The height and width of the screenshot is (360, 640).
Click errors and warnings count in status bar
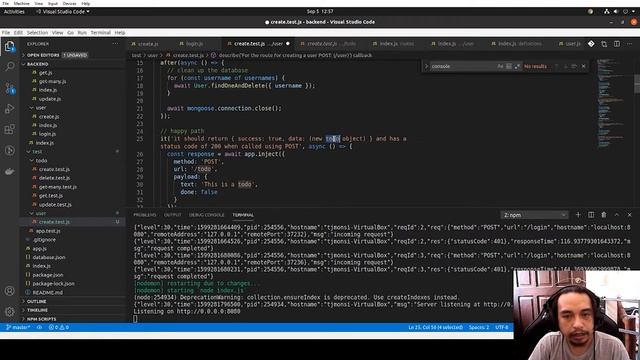(x=59, y=327)
